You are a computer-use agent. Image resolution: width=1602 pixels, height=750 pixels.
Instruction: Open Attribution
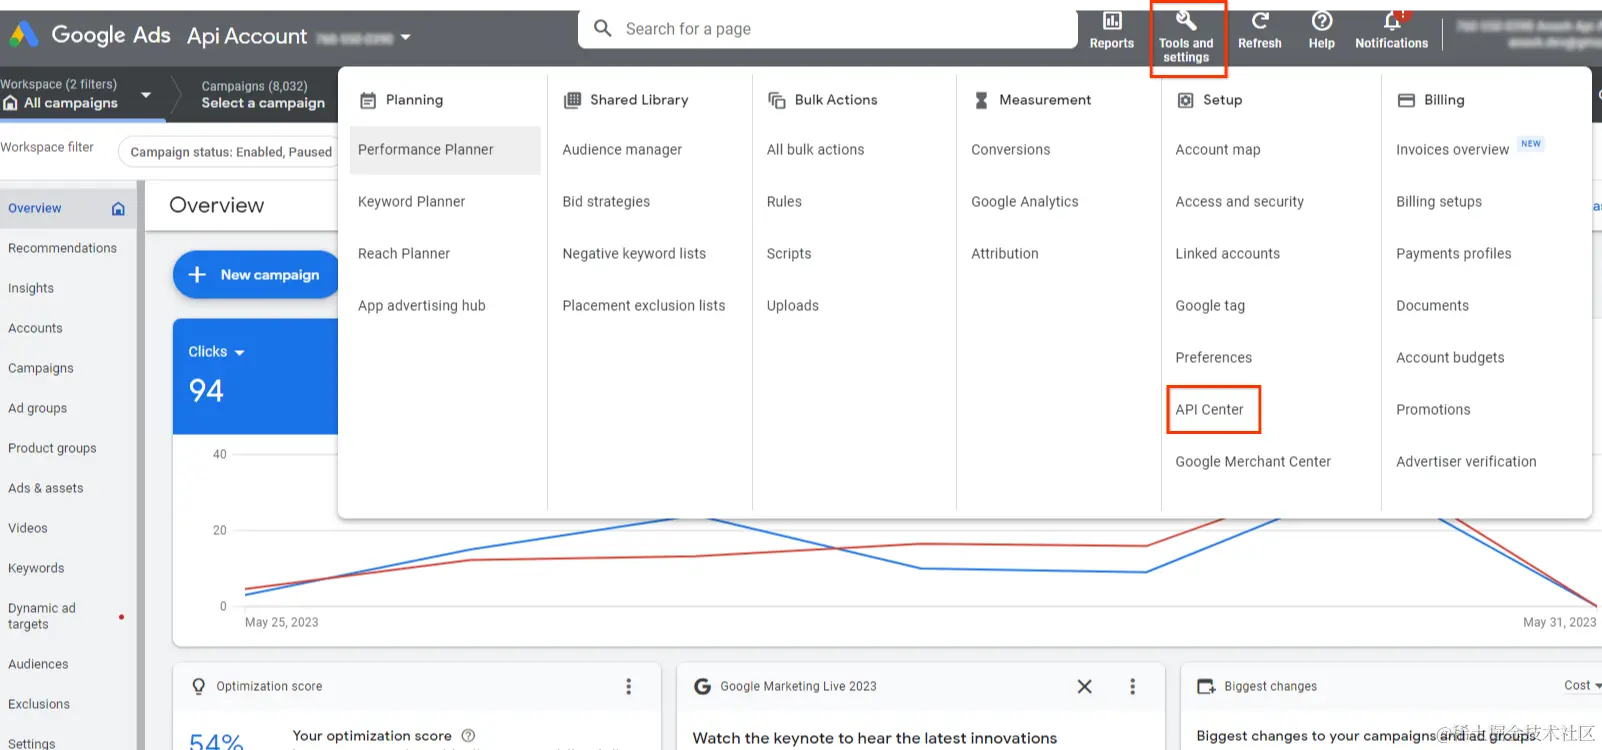point(1004,254)
